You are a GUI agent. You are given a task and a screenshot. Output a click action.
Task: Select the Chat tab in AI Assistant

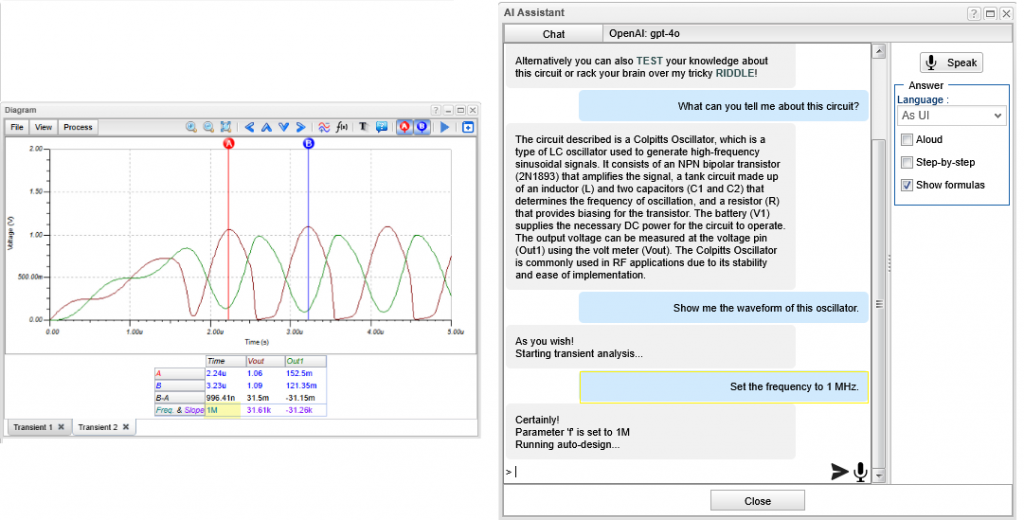point(553,34)
